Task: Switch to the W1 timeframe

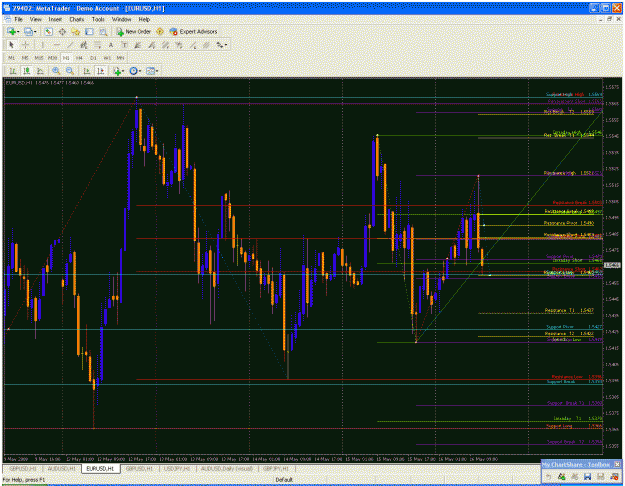Action: click(107, 58)
